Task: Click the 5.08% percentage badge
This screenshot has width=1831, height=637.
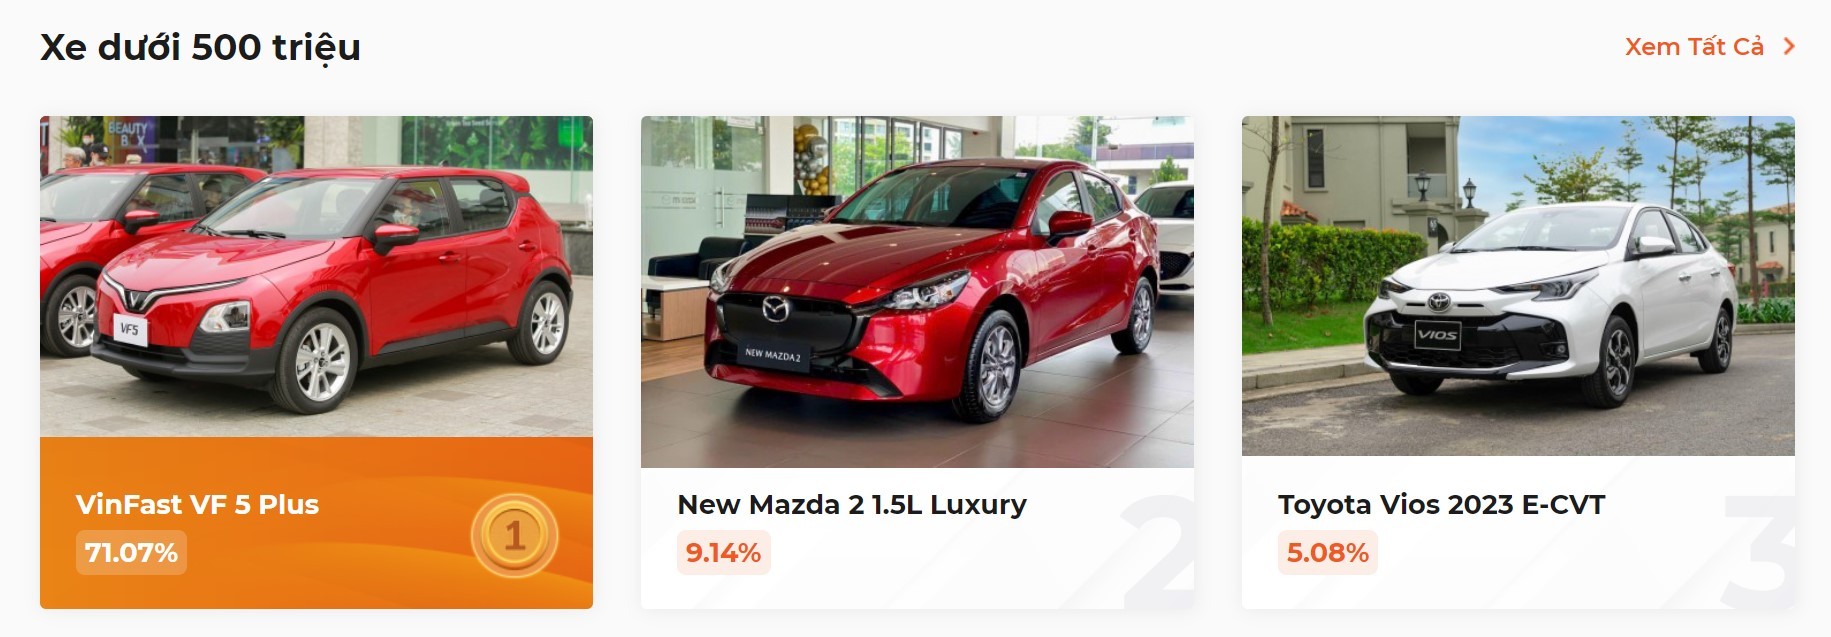Action: point(1327,552)
